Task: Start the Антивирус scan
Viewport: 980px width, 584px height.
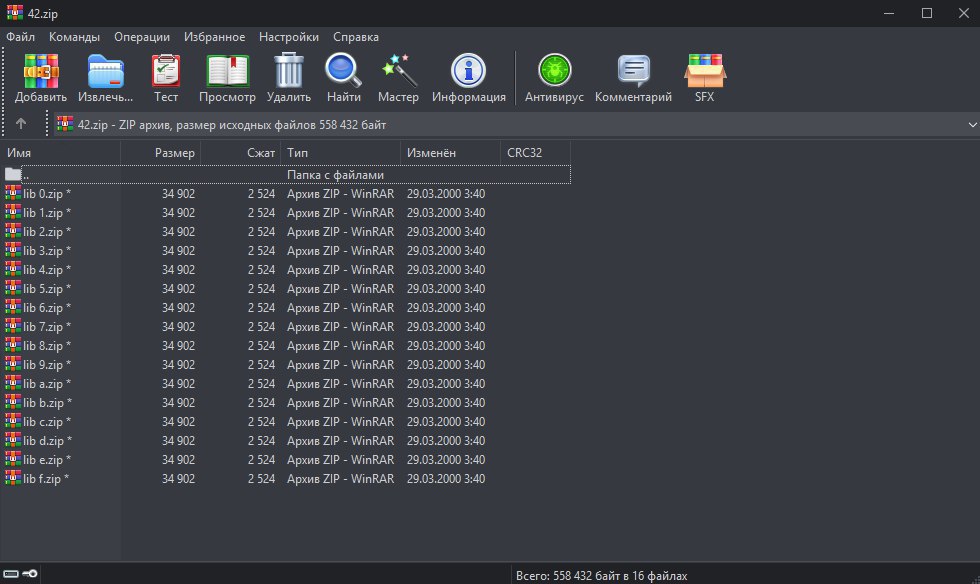Action: pyautogui.click(x=554, y=70)
